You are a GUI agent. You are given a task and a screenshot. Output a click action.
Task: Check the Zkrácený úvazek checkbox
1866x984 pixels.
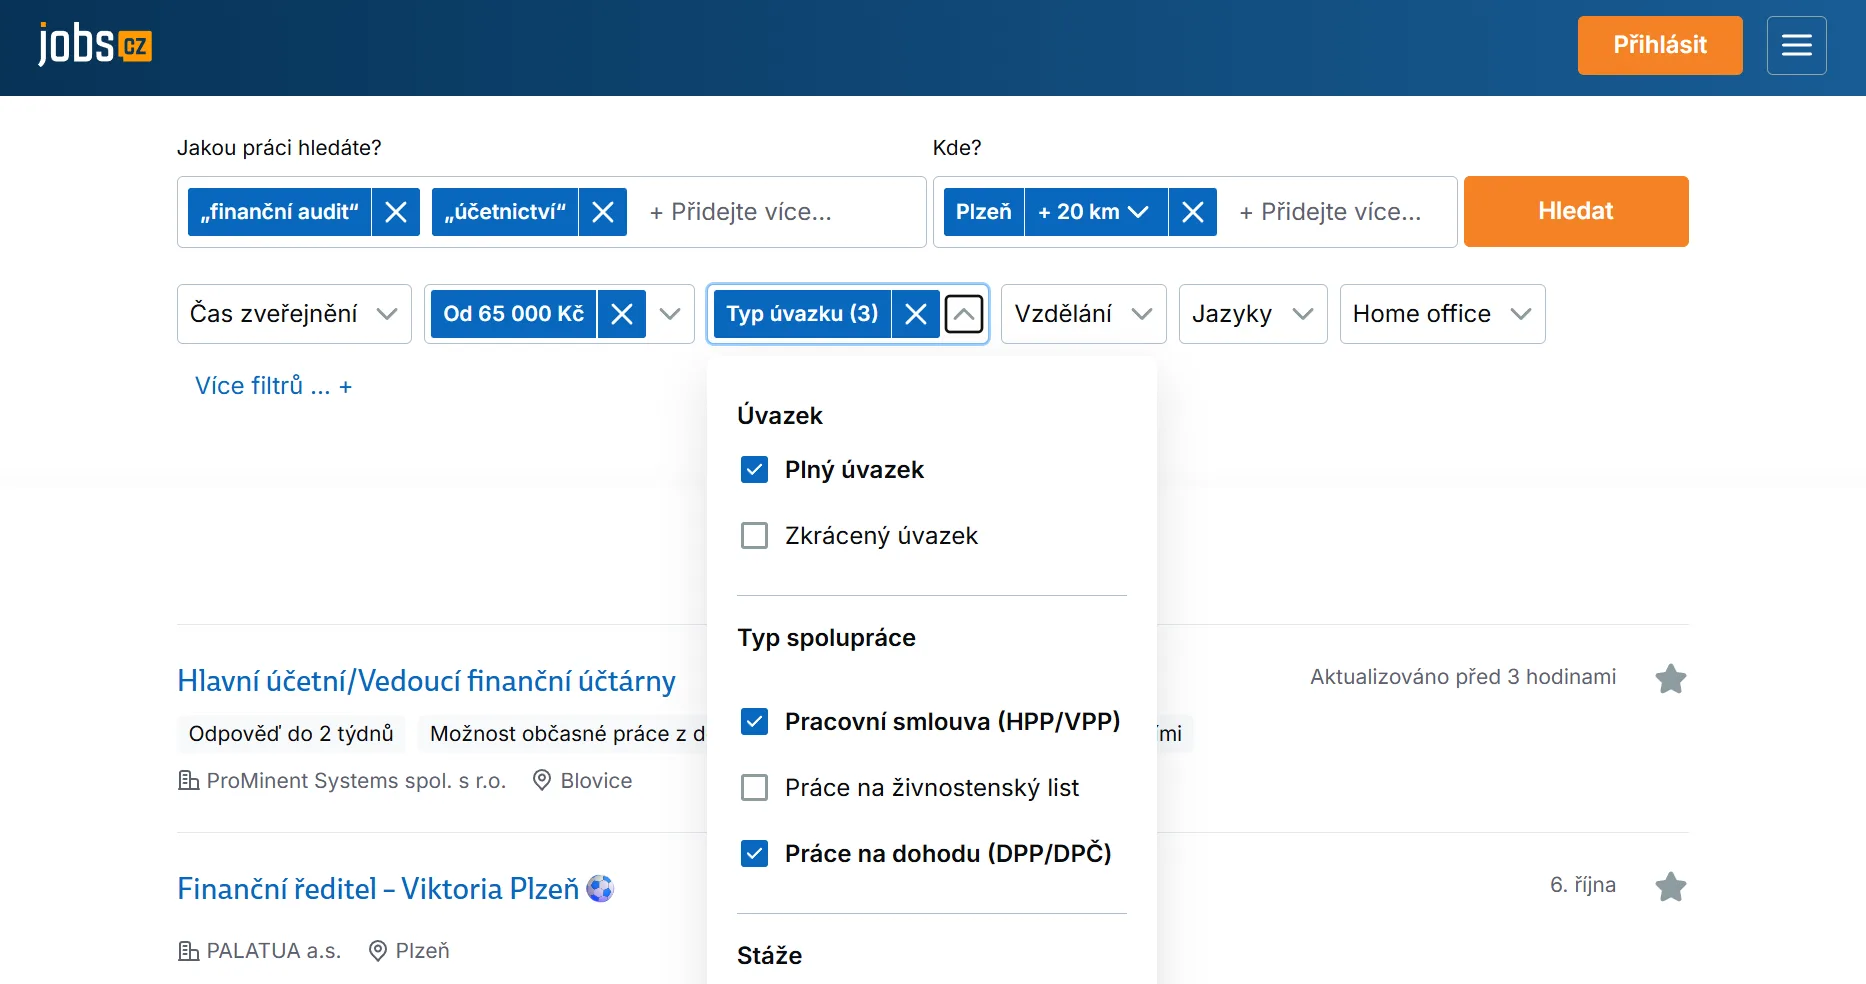pos(754,536)
